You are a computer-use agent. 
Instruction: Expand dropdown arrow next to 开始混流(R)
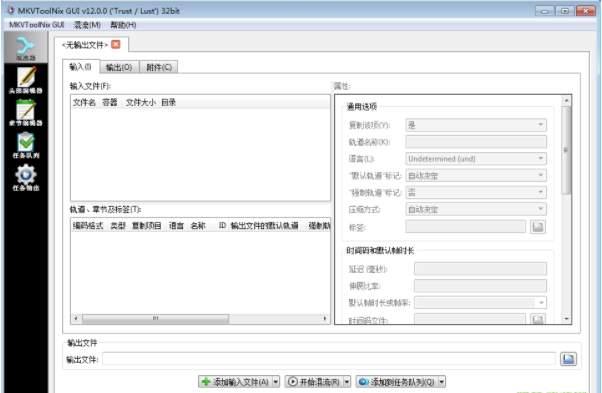(347, 381)
